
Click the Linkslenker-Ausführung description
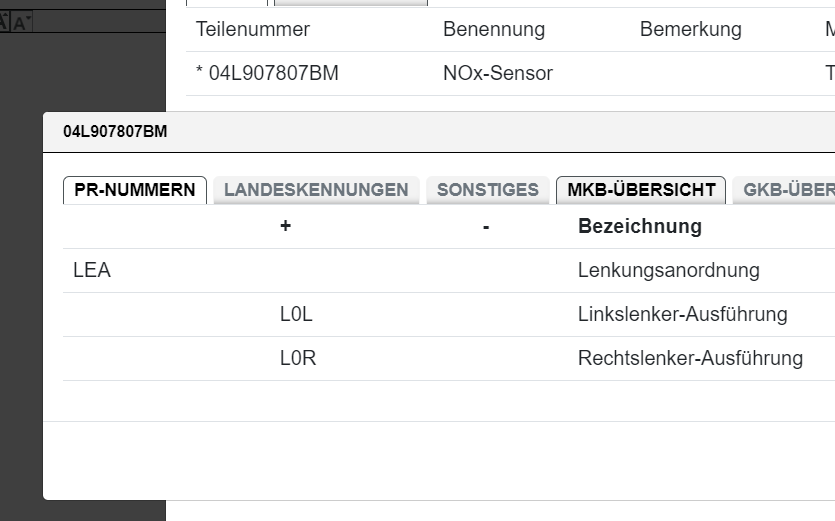[x=682, y=314]
